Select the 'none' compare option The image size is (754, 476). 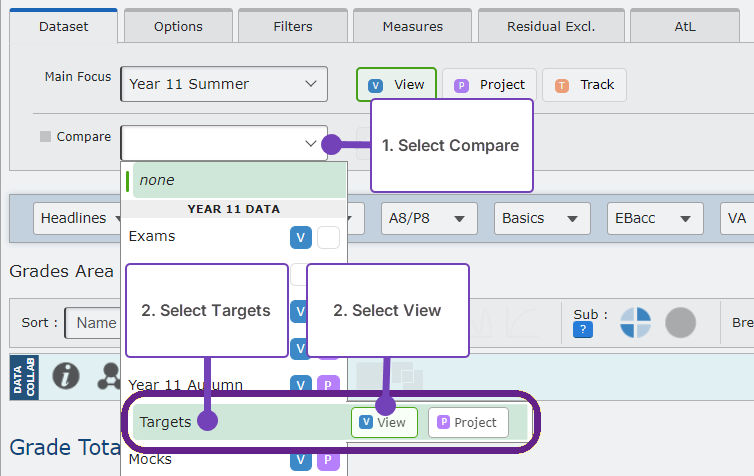[236, 180]
